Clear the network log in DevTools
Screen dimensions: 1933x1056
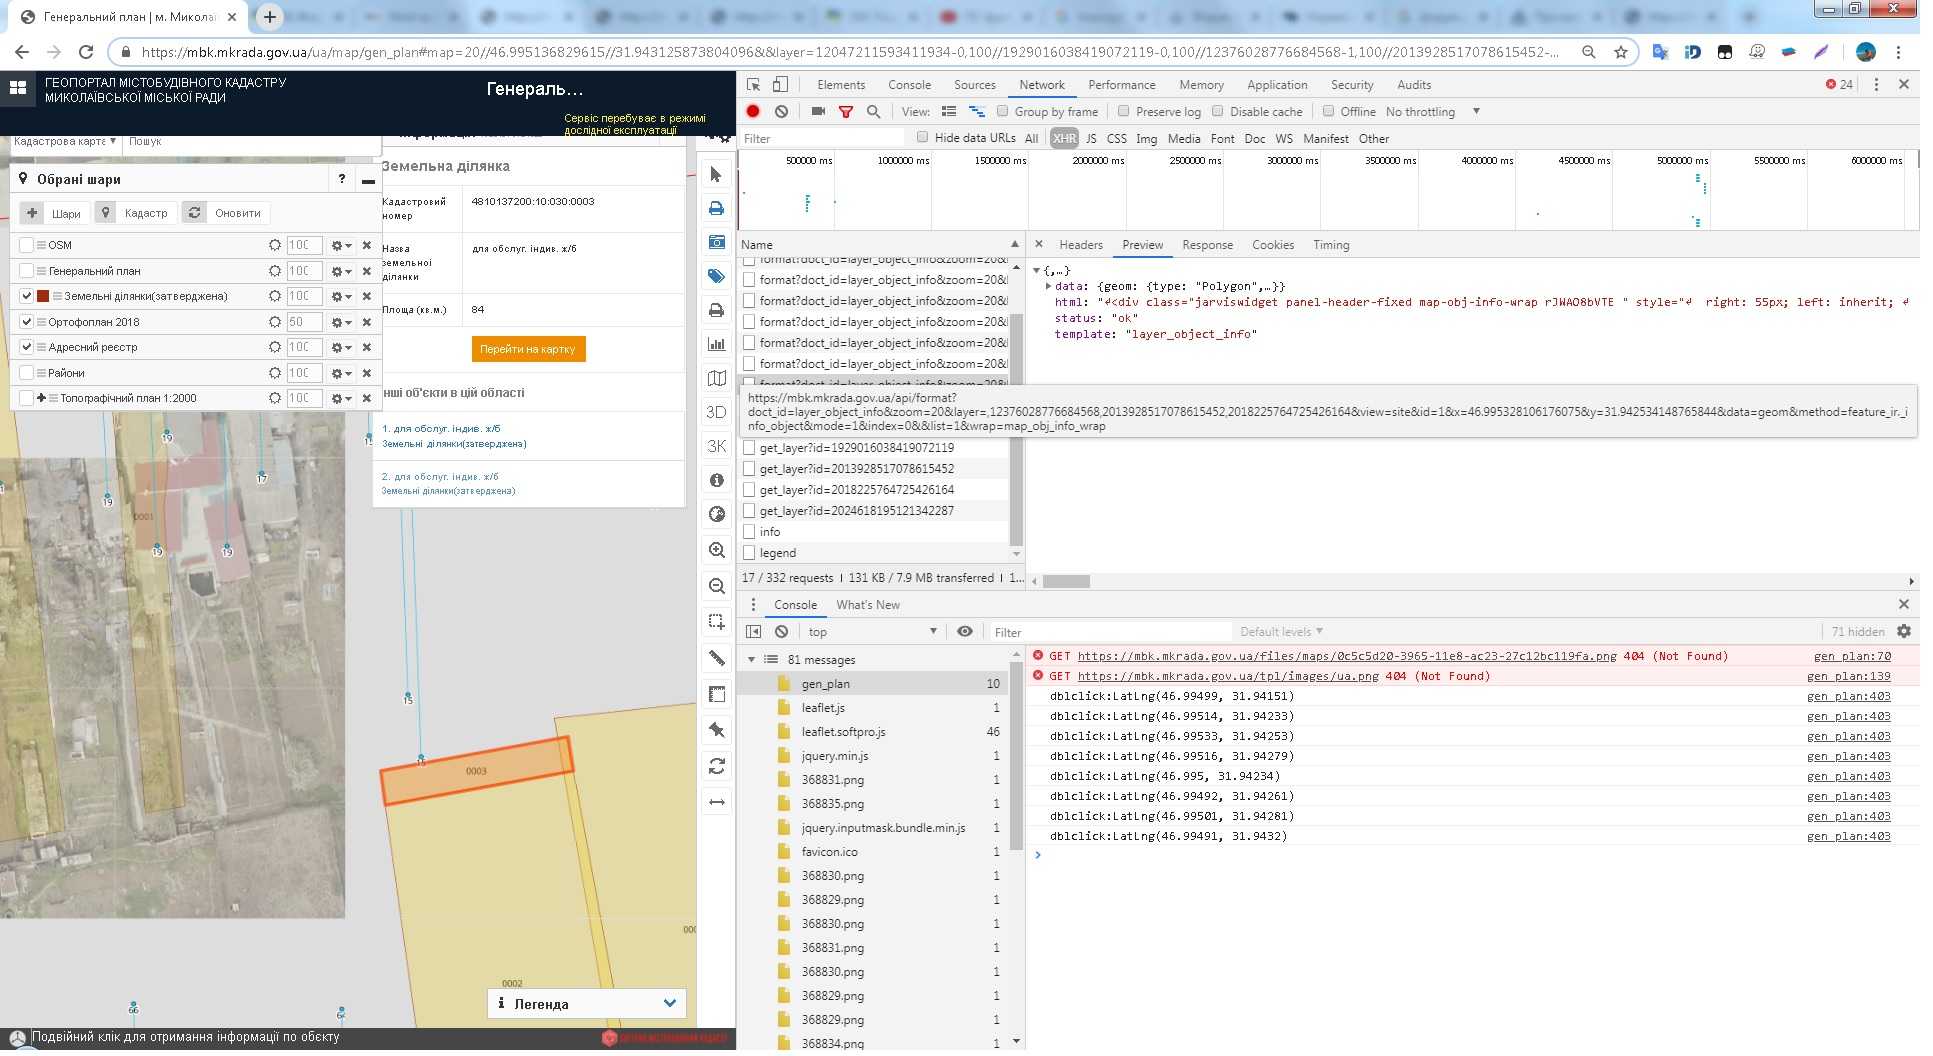[781, 112]
